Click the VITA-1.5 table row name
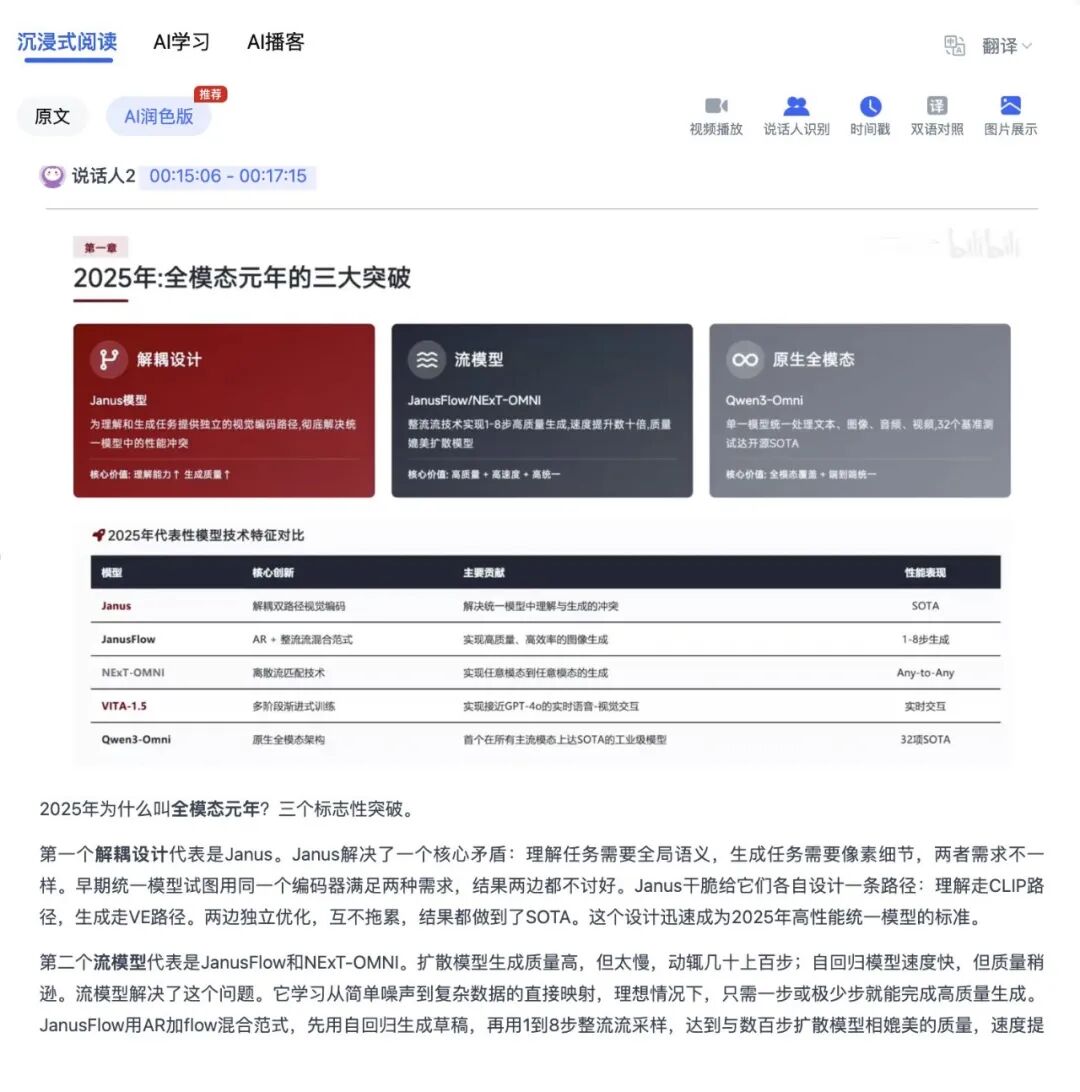The width and height of the screenshot is (1080, 1092). pyautogui.click(x=124, y=706)
